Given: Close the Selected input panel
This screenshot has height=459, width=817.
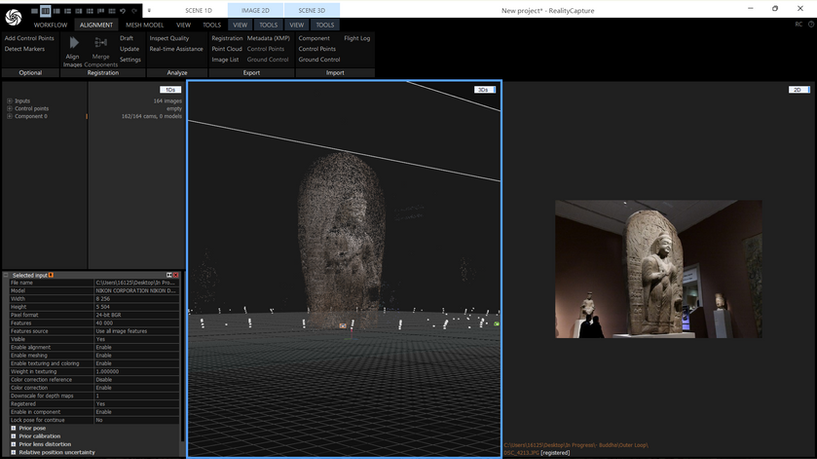Looking at the screenshot, I should coord(176,275).
